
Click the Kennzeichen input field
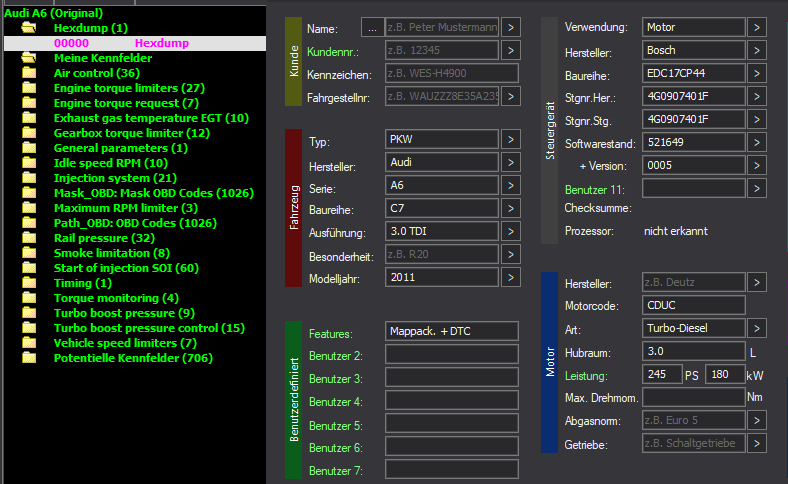click(x=452, y=73)
